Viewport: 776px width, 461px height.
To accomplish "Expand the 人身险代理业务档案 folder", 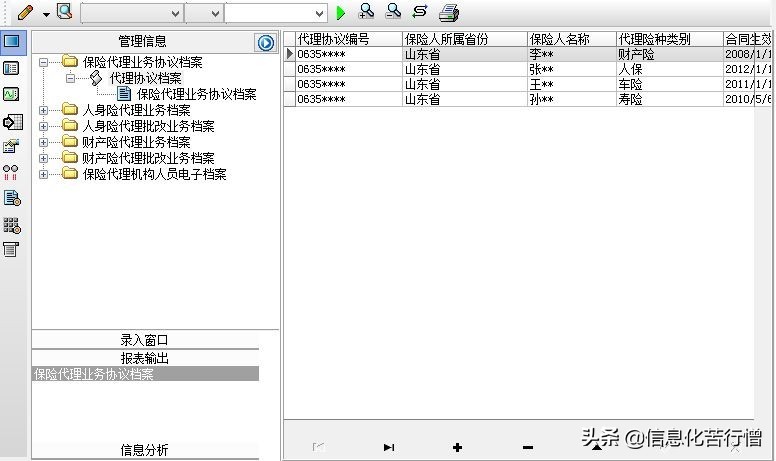I will 44,110.
